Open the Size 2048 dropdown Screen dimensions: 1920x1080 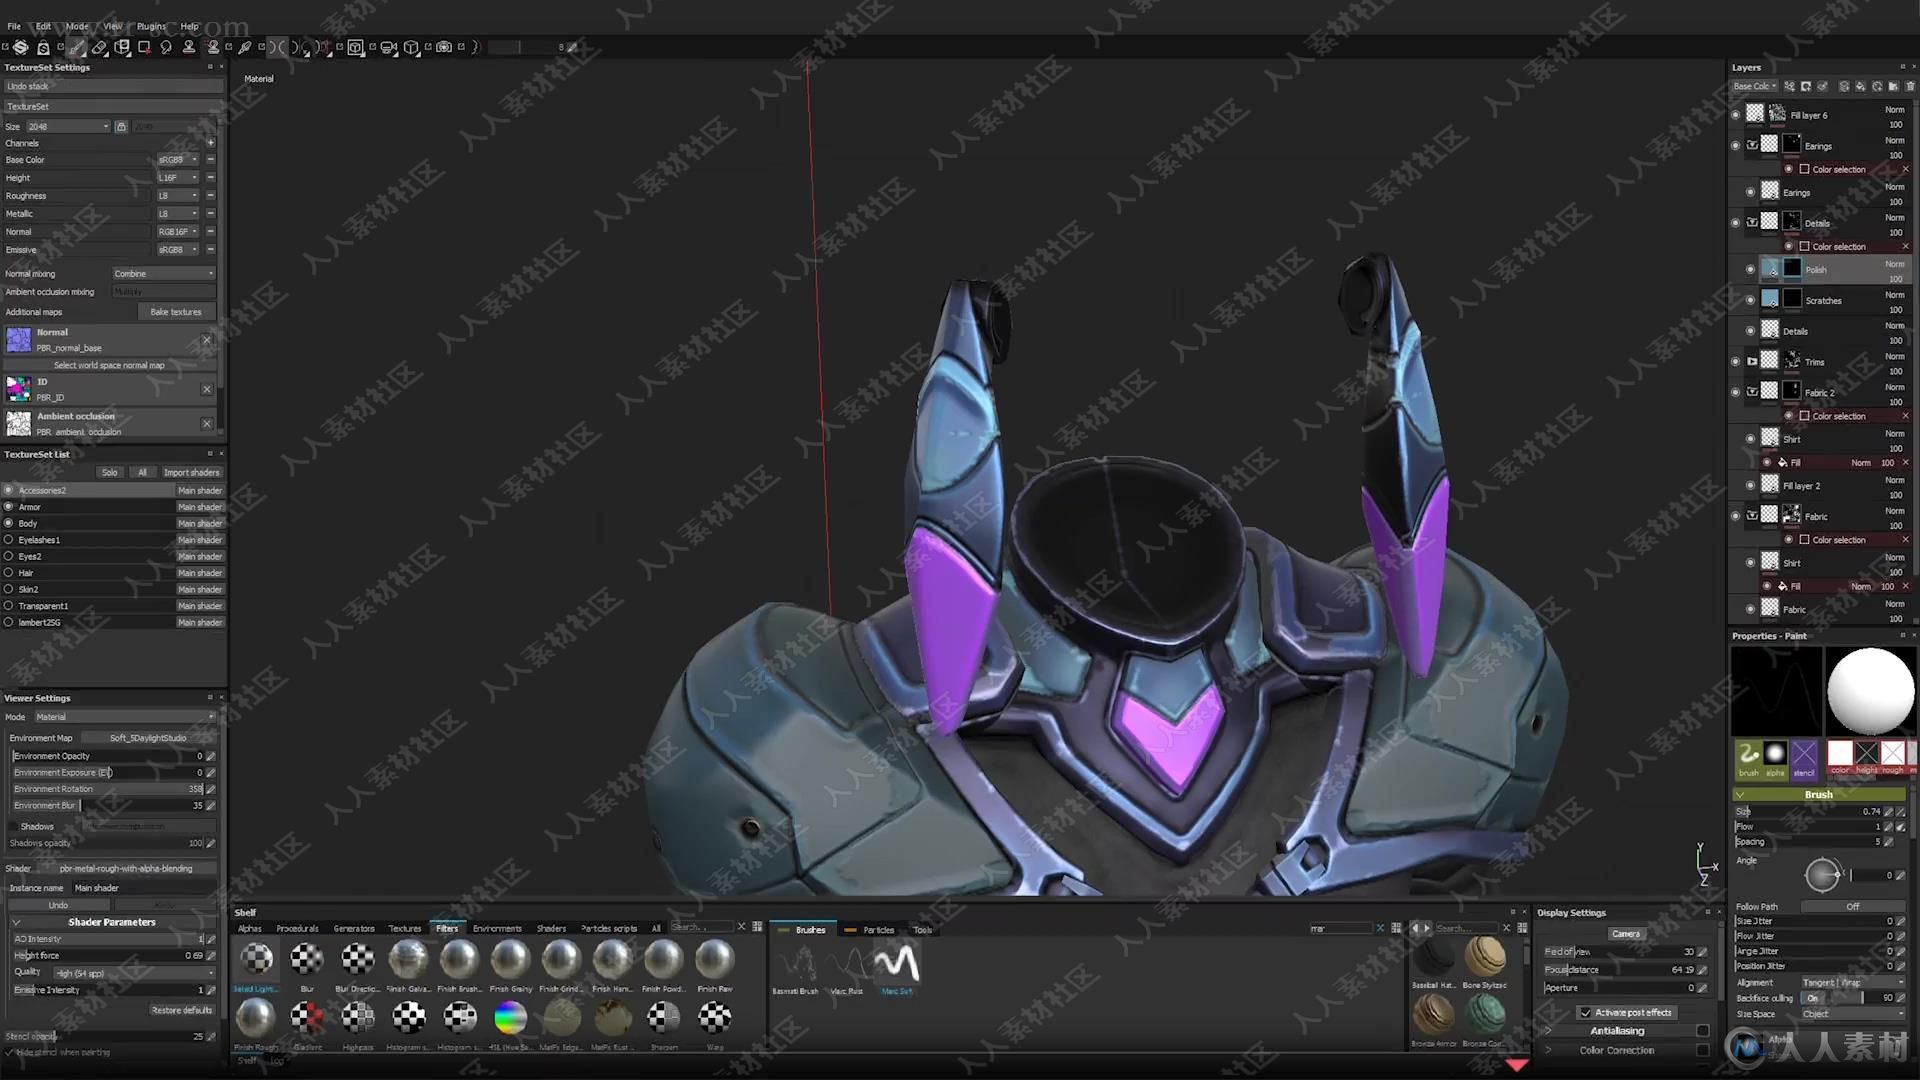click(68, 126)
